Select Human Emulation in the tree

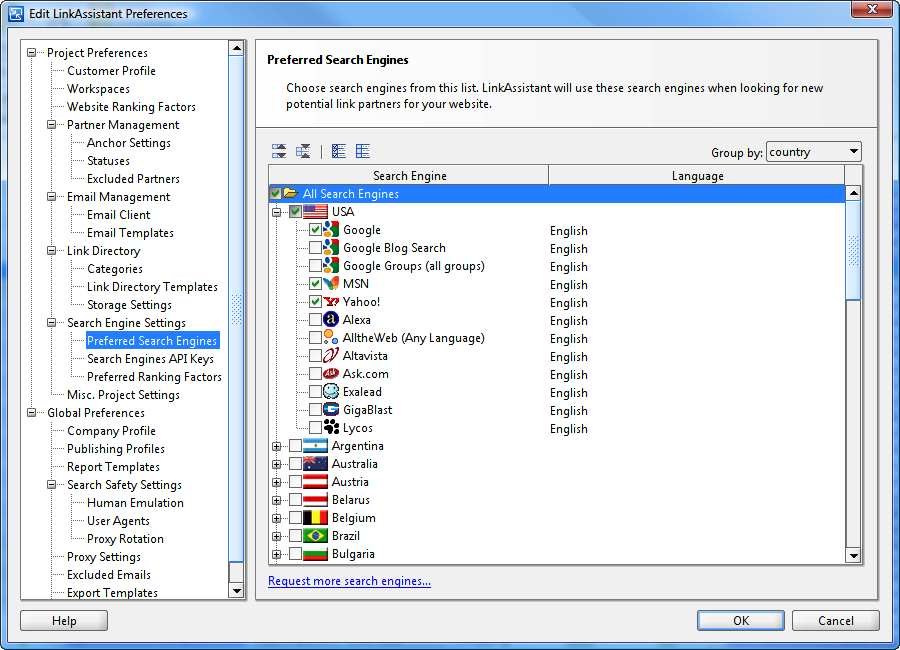click(x=135, y=503)
